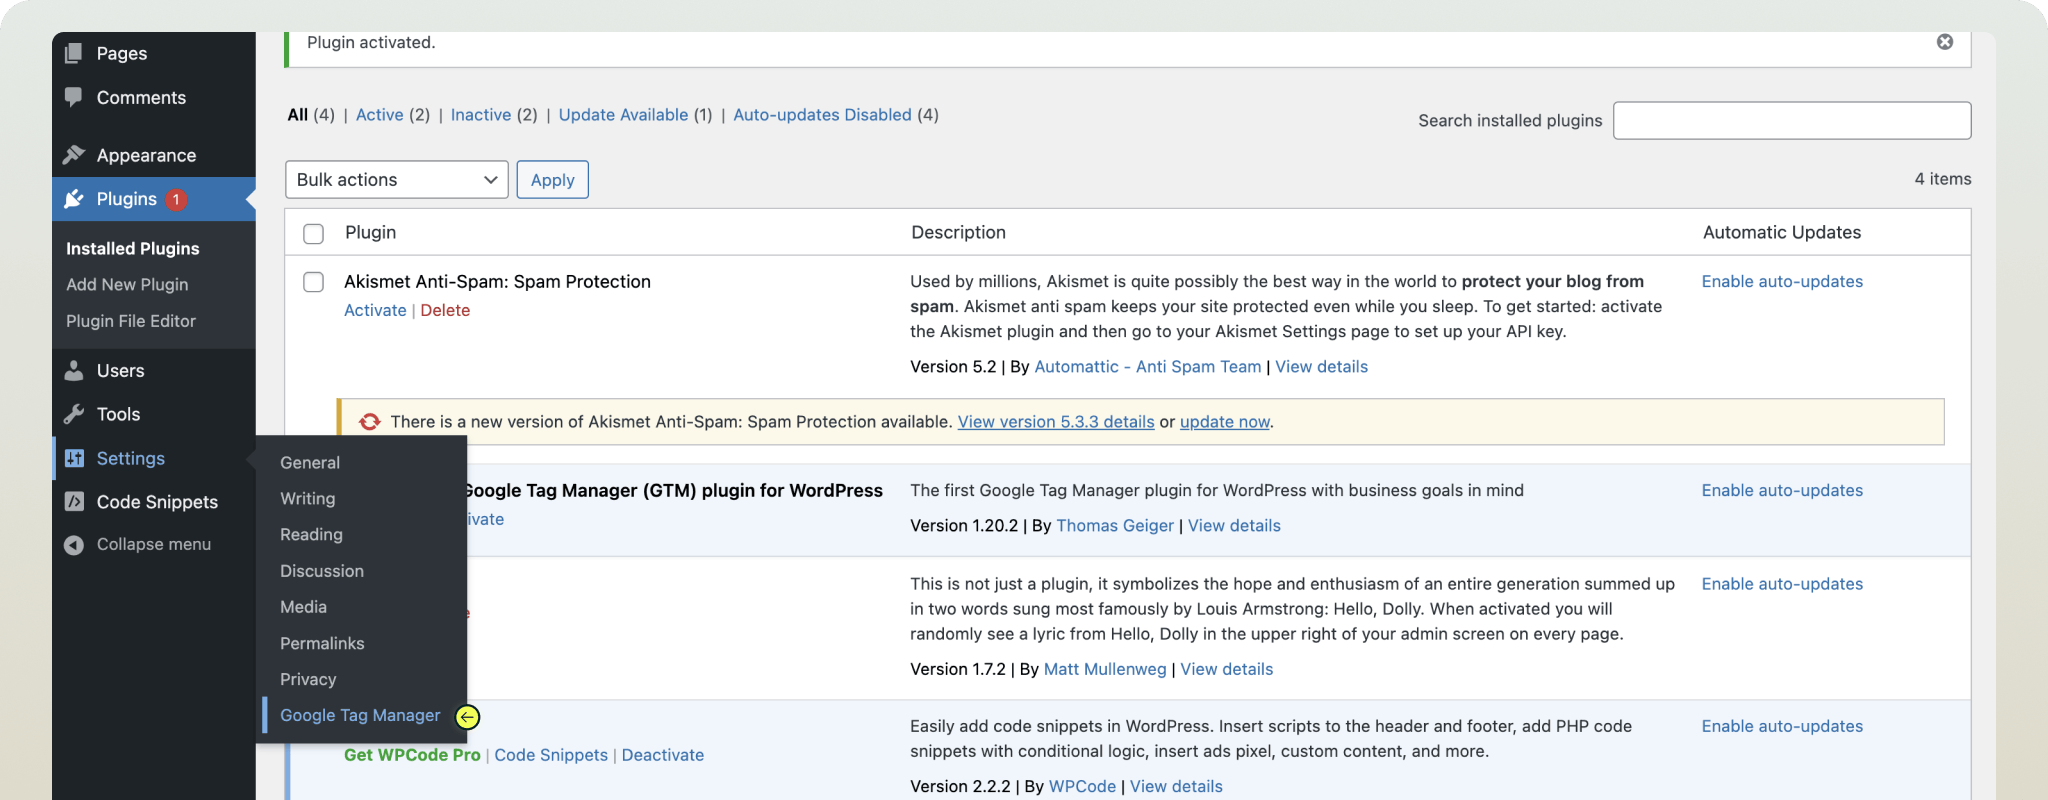Click the Apply button
The width and height of the screenshot is (2048, 800).
(x=553, y=180)
